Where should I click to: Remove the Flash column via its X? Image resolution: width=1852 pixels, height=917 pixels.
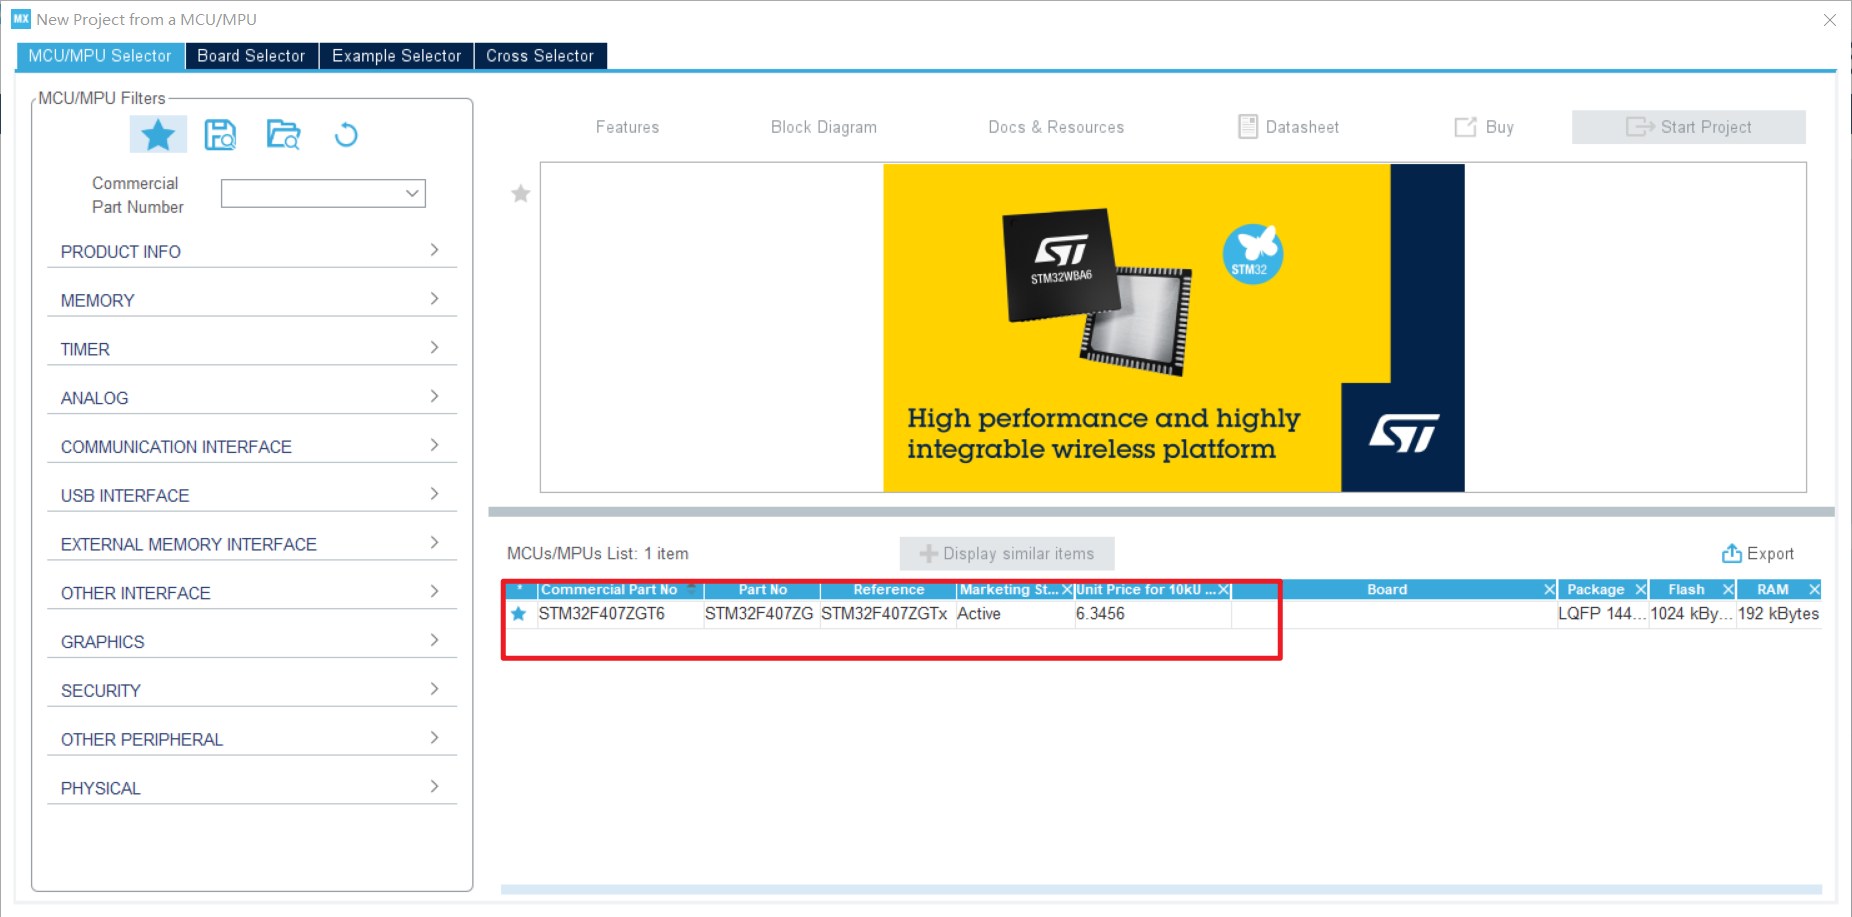(1728, 590)
